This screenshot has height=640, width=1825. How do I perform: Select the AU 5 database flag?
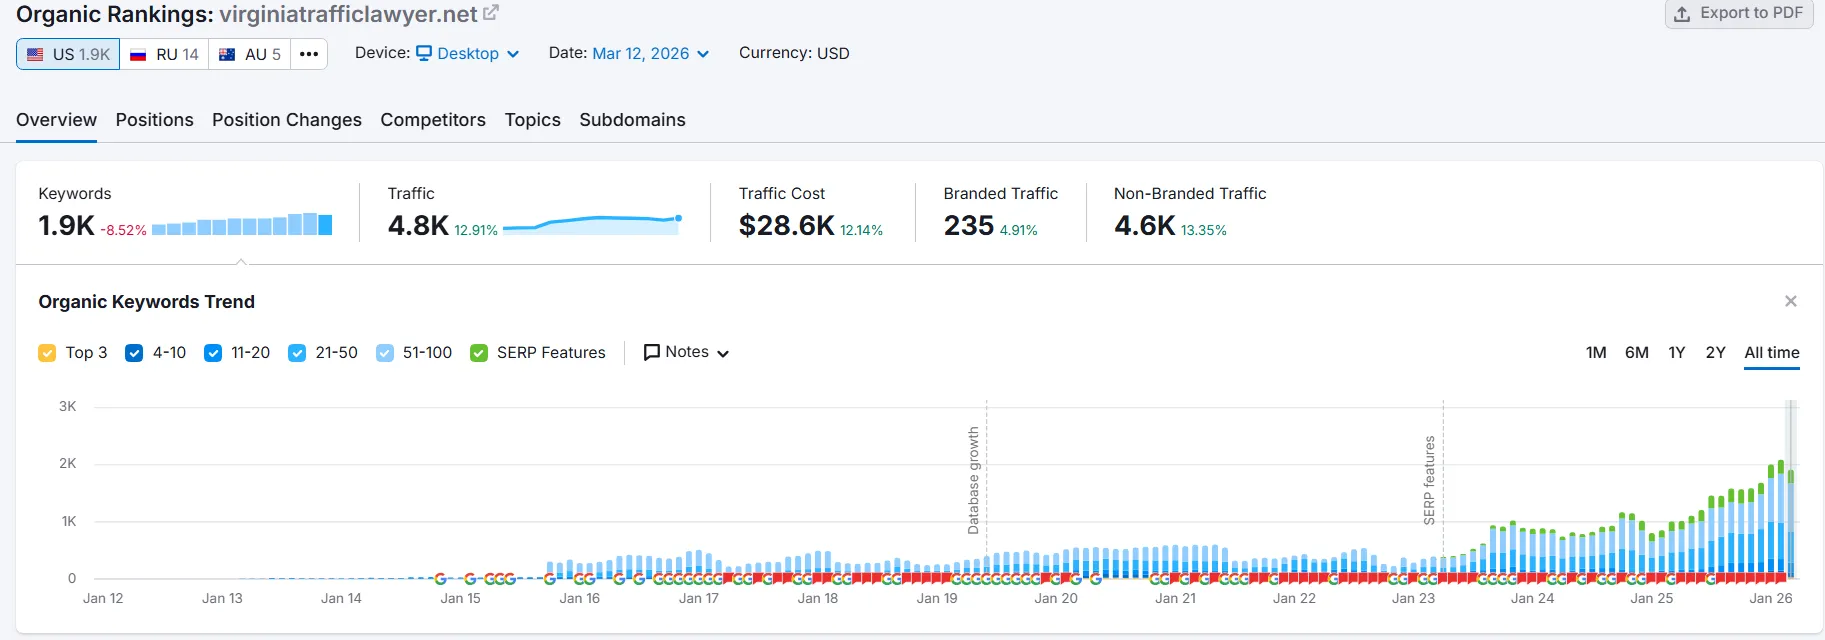coord(250,54)
